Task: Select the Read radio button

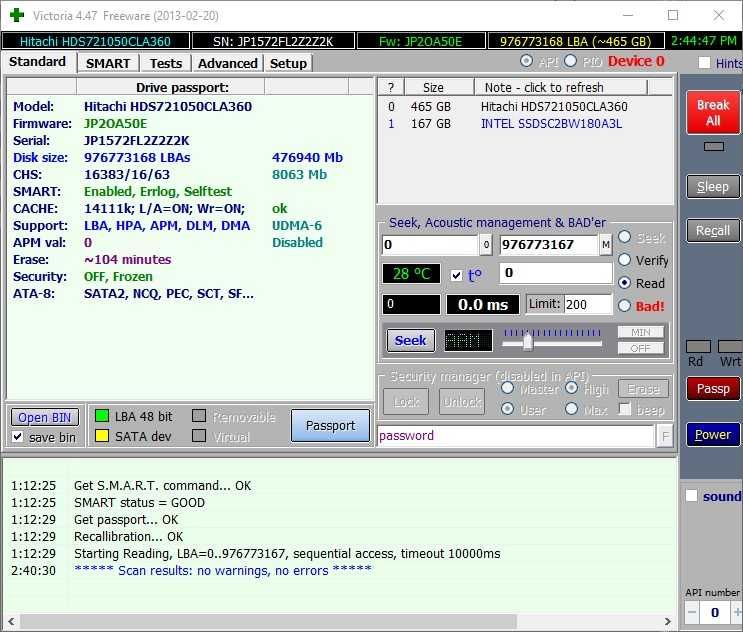Action: click(625, 283)
